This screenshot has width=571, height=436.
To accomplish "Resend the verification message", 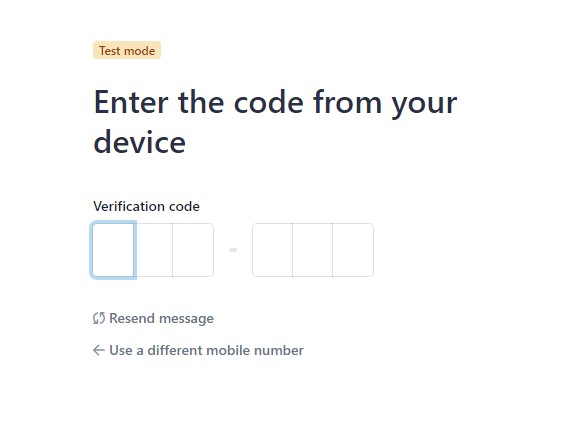I will click(153, 318).
